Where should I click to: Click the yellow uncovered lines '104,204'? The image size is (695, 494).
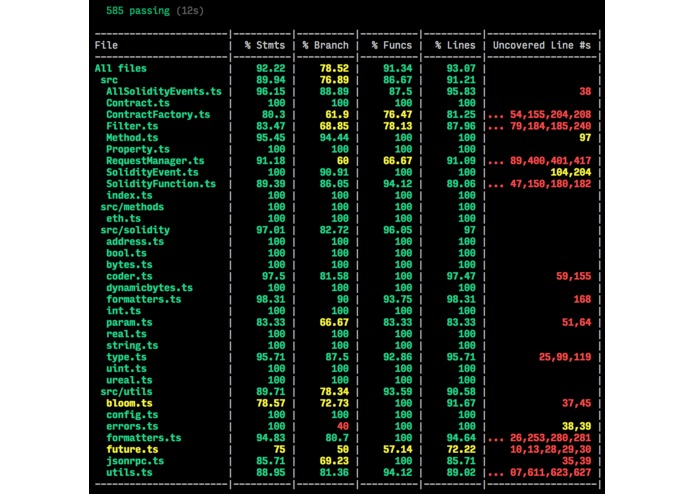[x=571, y=172]
